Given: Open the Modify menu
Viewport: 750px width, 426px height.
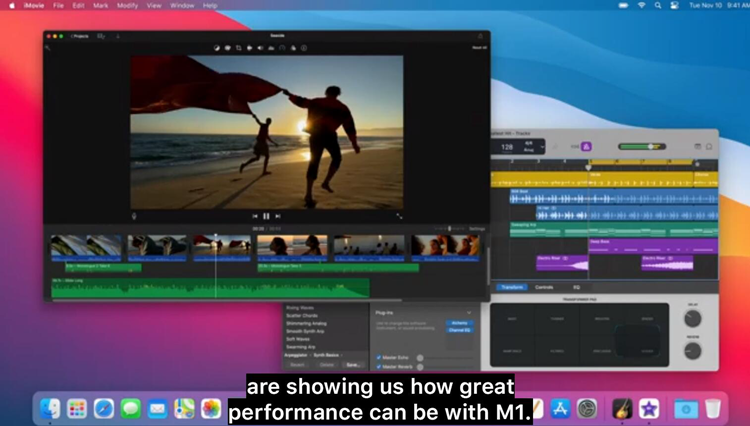Looking at the screenshot, I should click(x=127, y=5).
